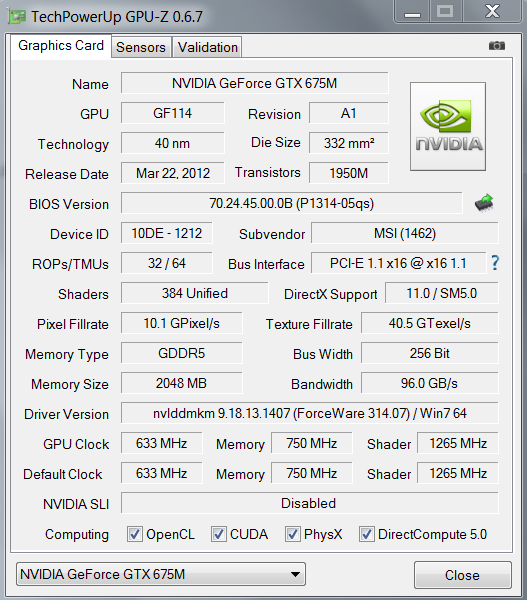Screen dimensions: 527x600
Task: Click the BIOS Version field
Action: click(x=291, y=203)
